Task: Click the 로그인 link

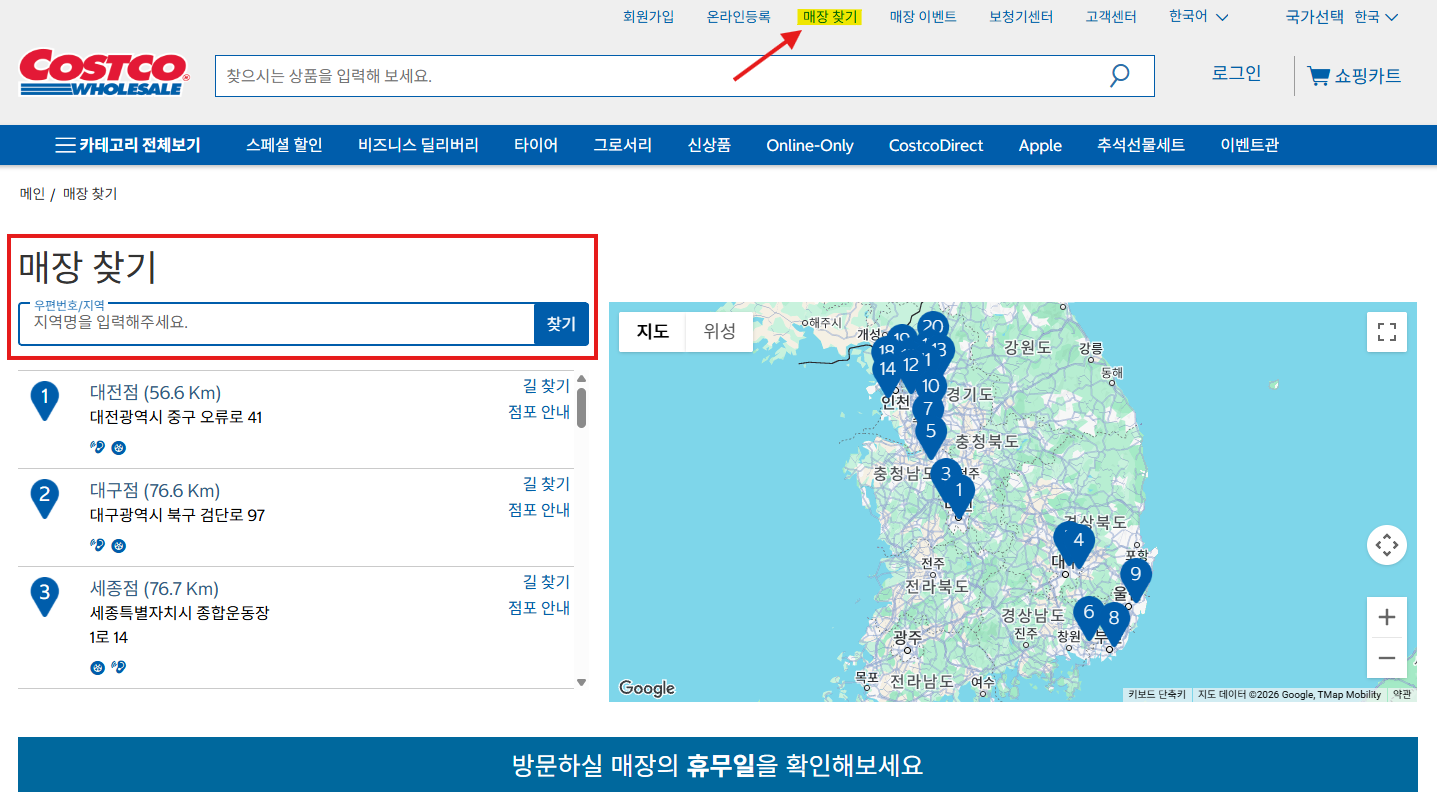Action: tap(1237, 73)
